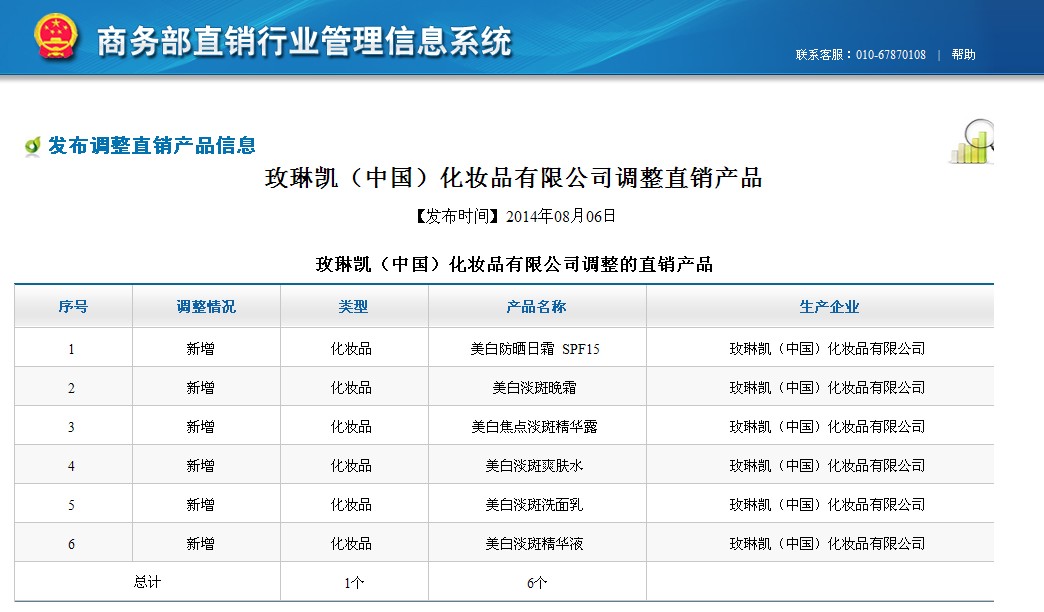
Task: Click 化妆品 type in the 美白淡斑晚霜 row
Action: point(352,388)
